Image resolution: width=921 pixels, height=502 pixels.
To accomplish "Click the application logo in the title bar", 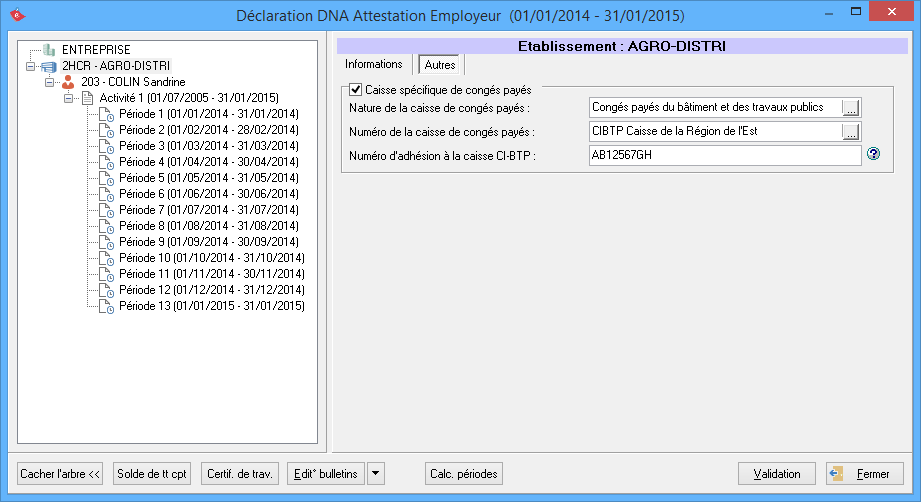I will [x=15, y=15].
